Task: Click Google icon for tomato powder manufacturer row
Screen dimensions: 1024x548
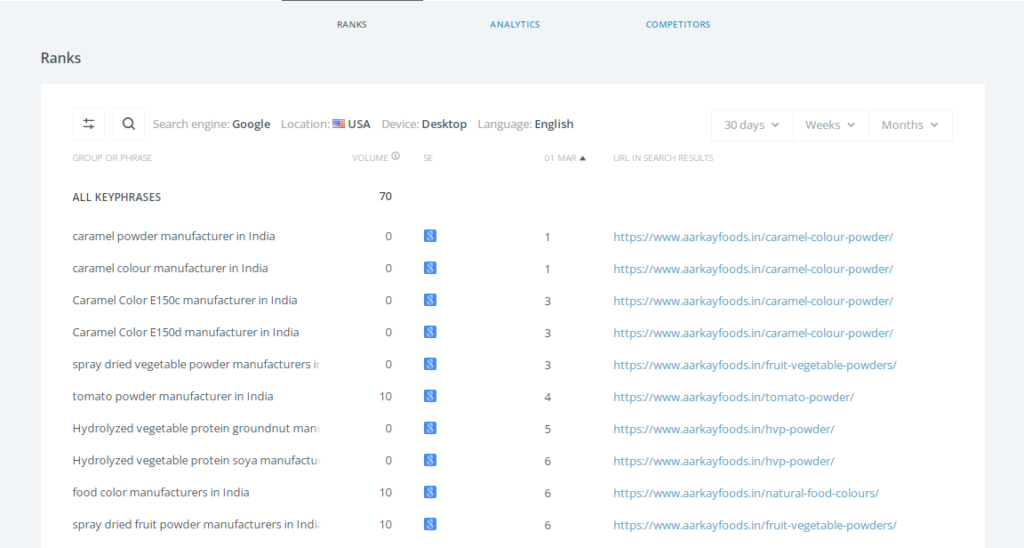Action: pos(430,396)
